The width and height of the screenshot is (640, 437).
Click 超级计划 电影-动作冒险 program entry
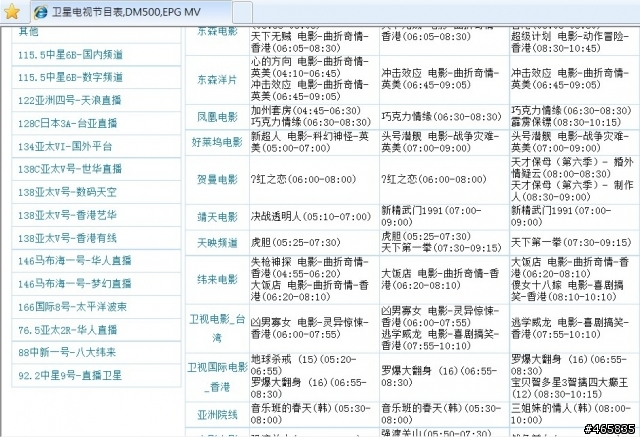coord(569,42)
